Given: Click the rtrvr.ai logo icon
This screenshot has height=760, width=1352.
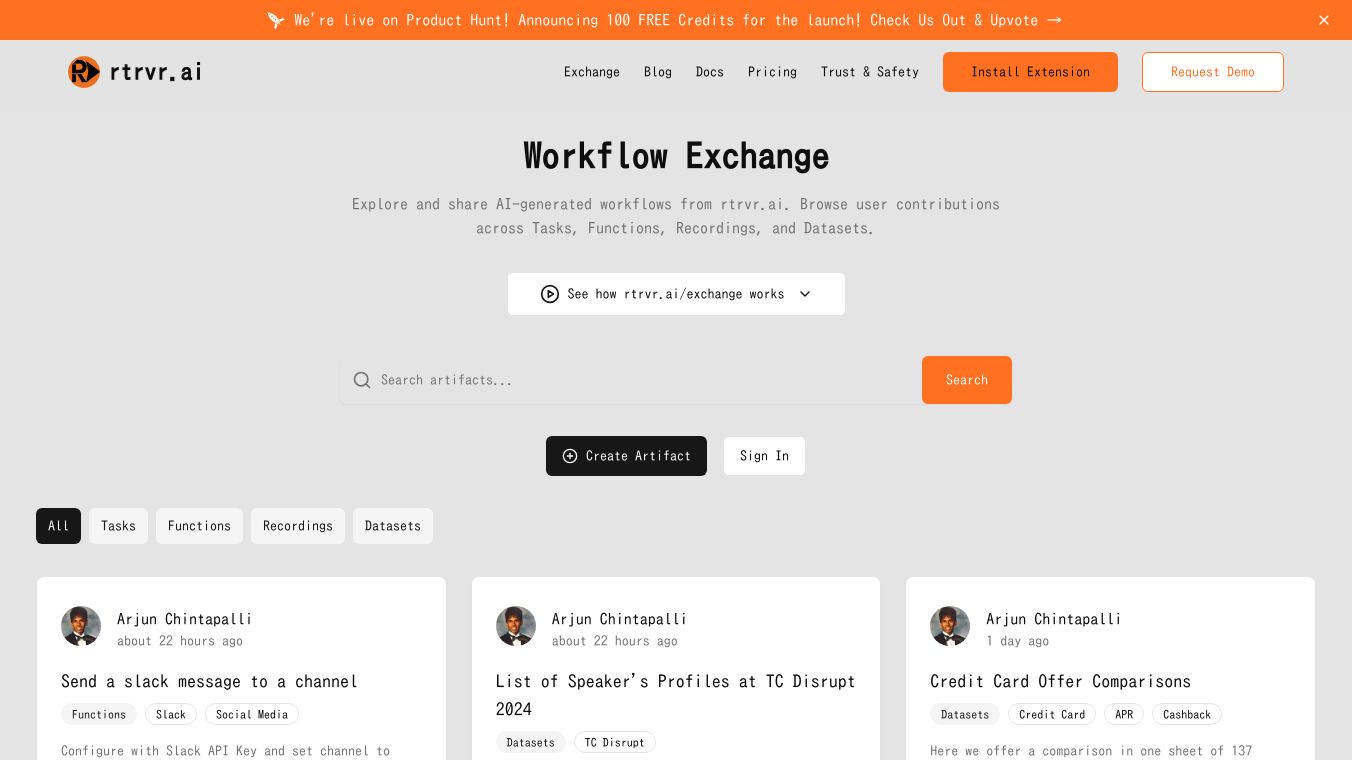Looking at the screenshot, I should pyautogui.click(x=84, y=72).
